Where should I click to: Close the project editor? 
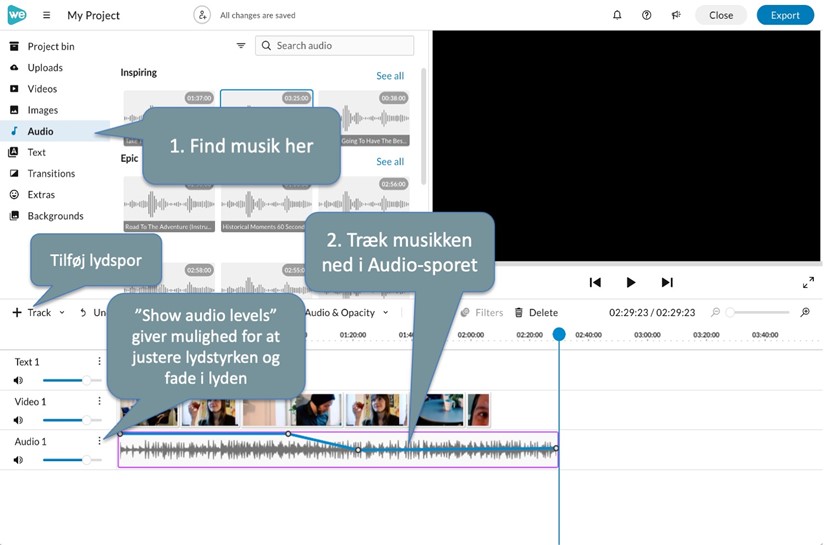pyautogui.click(x=720, y=15)
